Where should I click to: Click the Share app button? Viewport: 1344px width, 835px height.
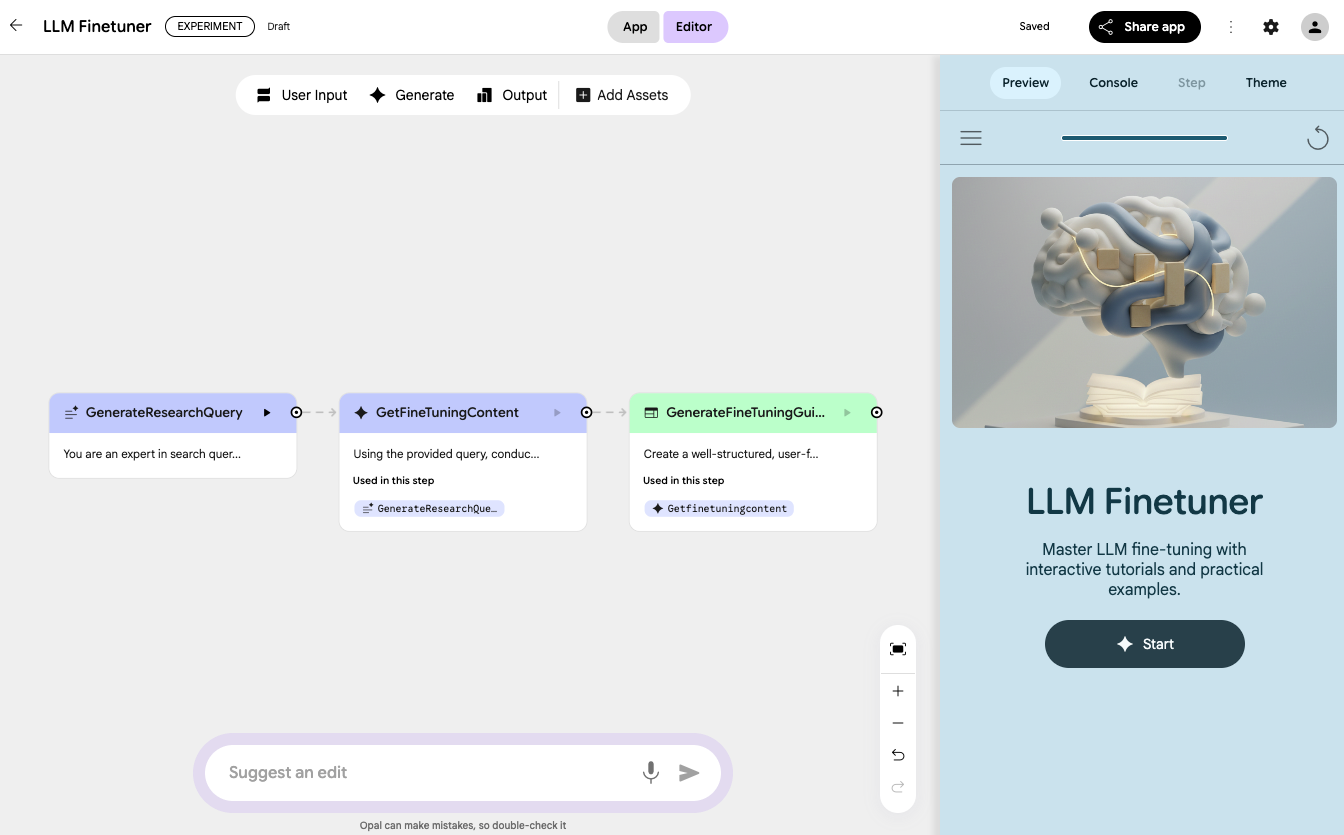click(1144, 27)
